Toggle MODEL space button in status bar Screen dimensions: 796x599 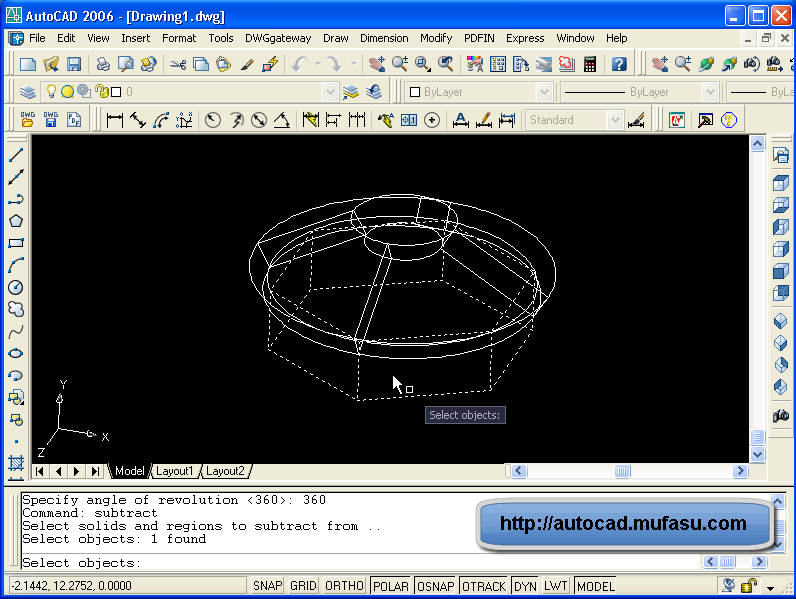[595, 586]
